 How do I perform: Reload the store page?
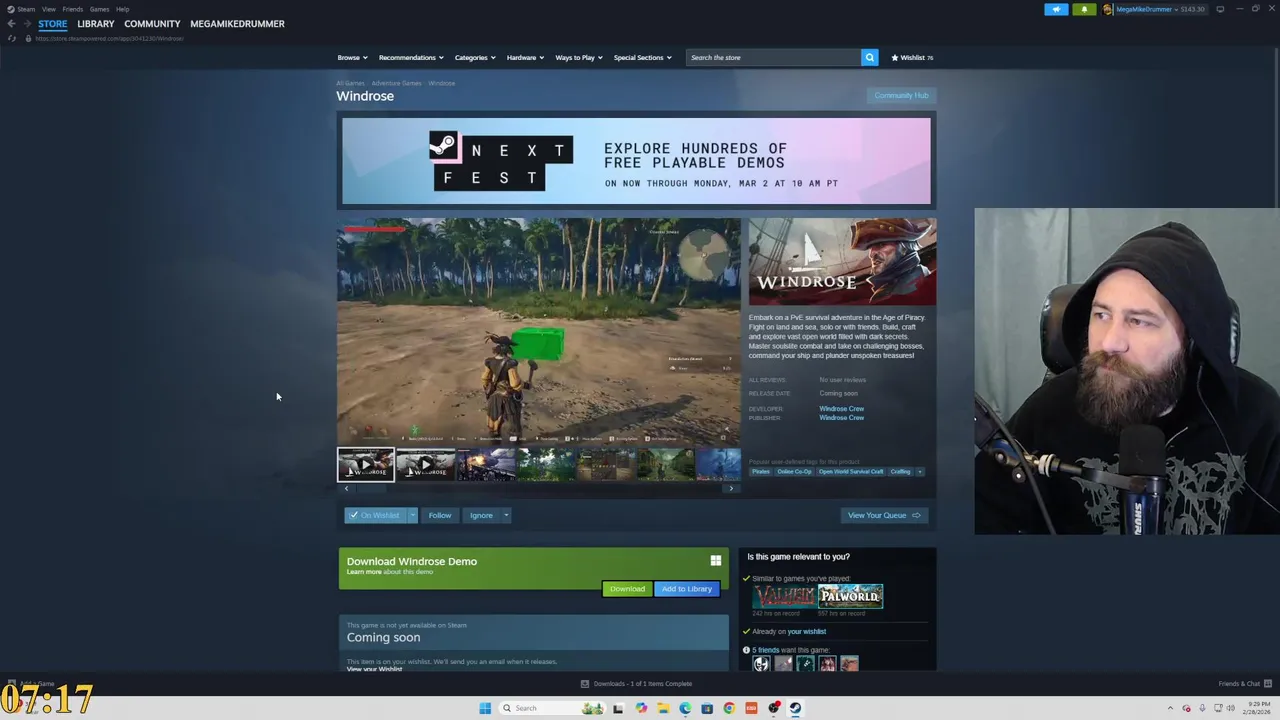(11, 38)
